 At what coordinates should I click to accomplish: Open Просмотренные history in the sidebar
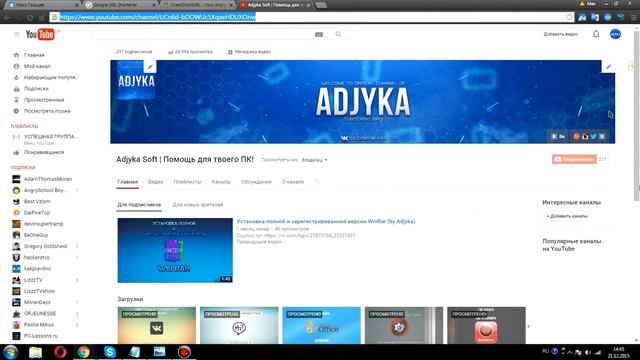(44, 100)
